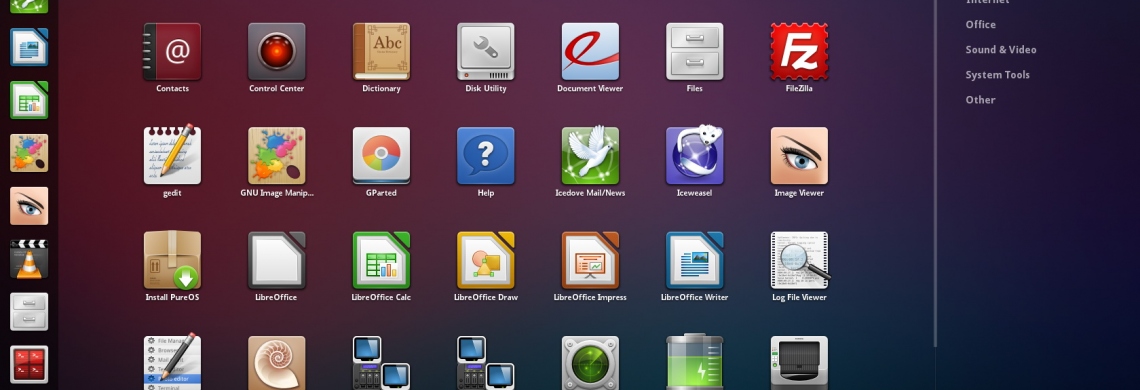Open the Contacts application
1140x390 pixels.
(172, 52)
